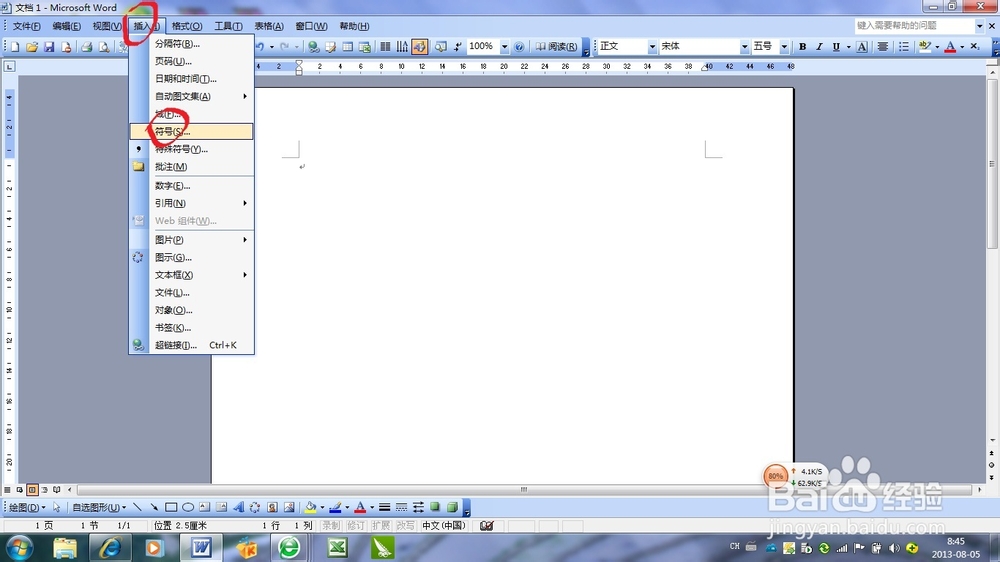Open the 文件(F) menu

27,26
